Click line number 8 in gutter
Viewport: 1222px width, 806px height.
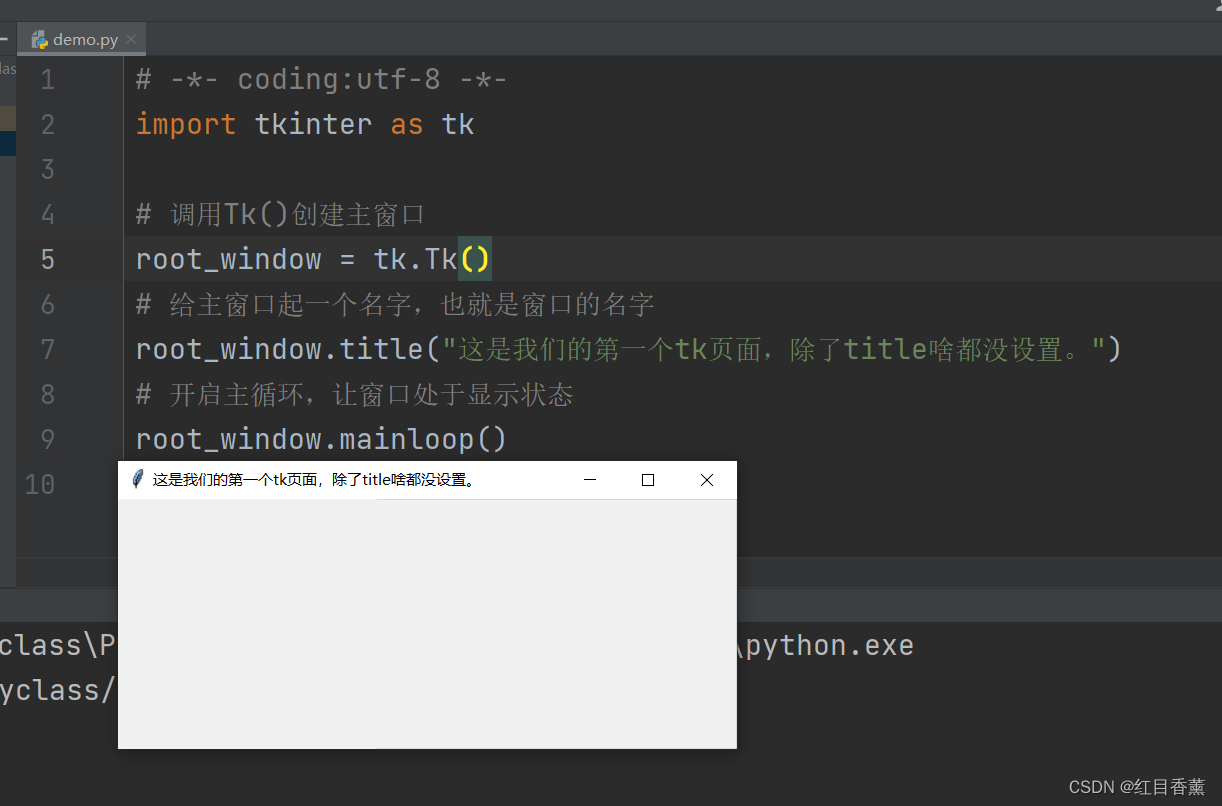(x=47, y=395)
